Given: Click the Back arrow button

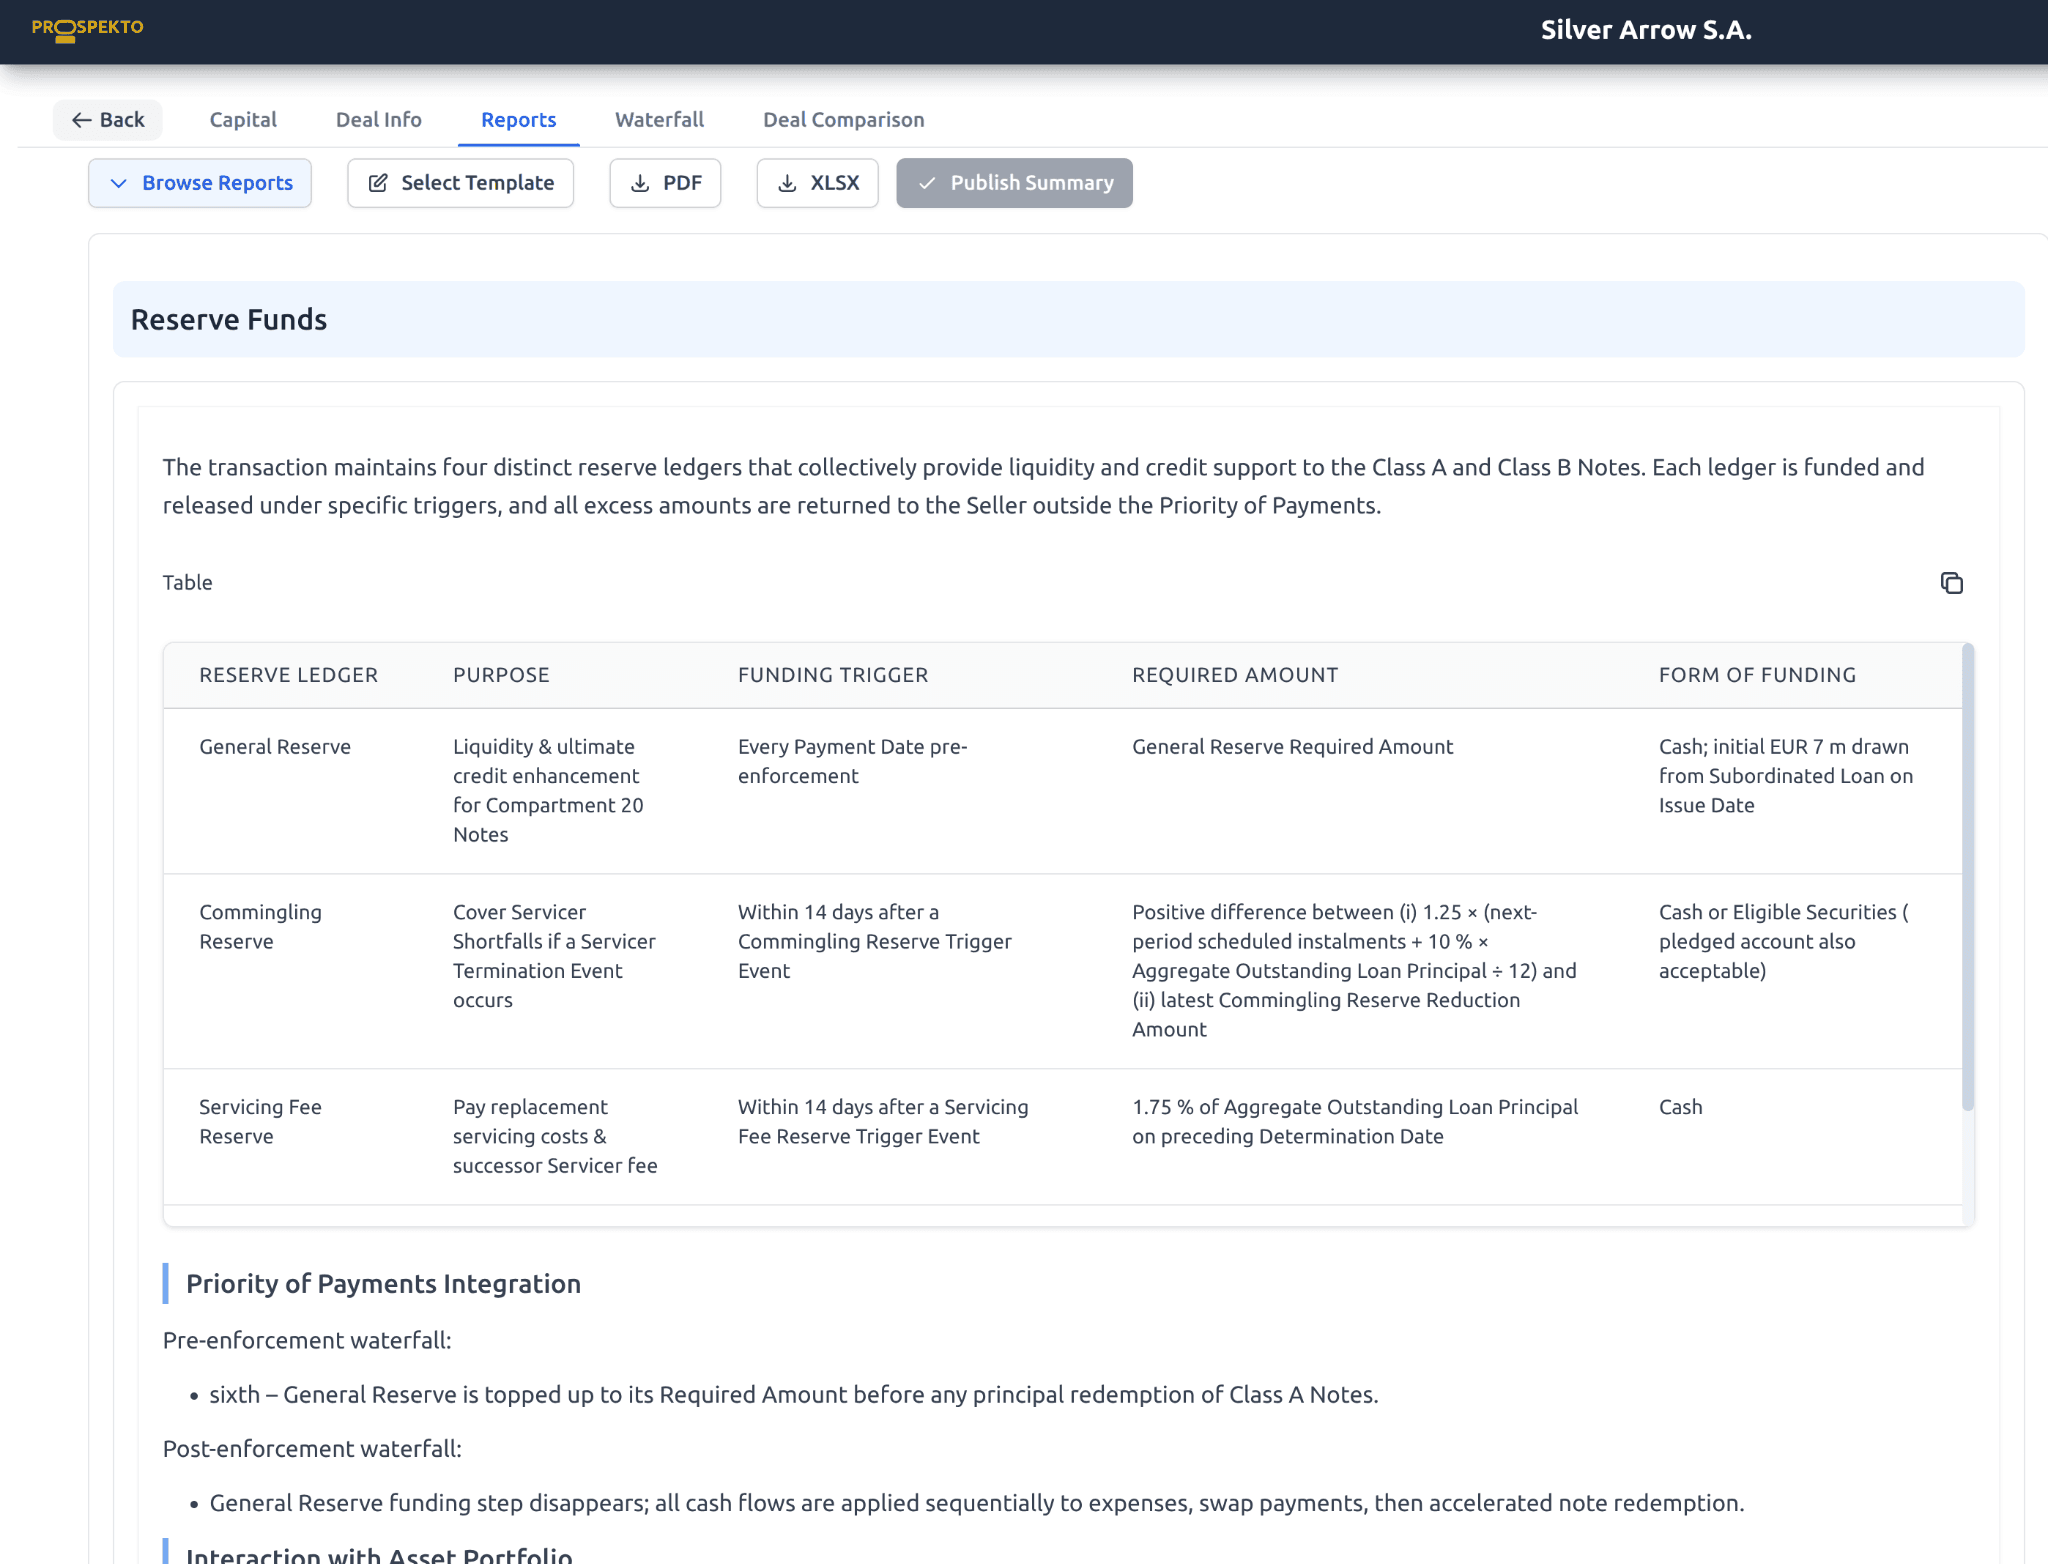Looking at the screenshot, I should pyautogui.click(x=108, y=120).
